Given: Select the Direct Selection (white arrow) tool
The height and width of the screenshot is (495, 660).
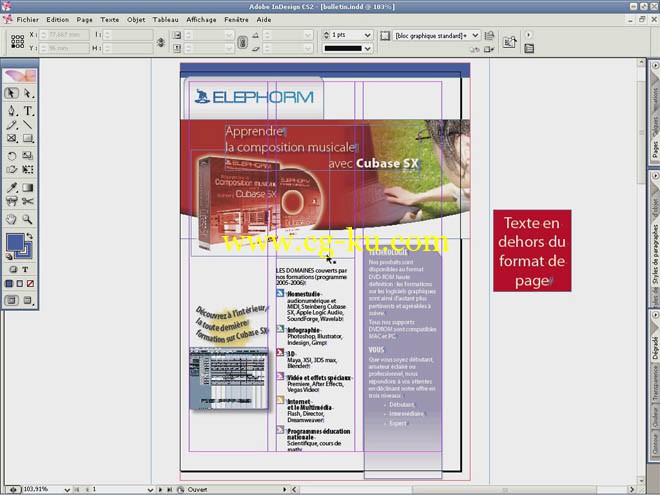Looking at the screenshot, I should tap(28, 93).
